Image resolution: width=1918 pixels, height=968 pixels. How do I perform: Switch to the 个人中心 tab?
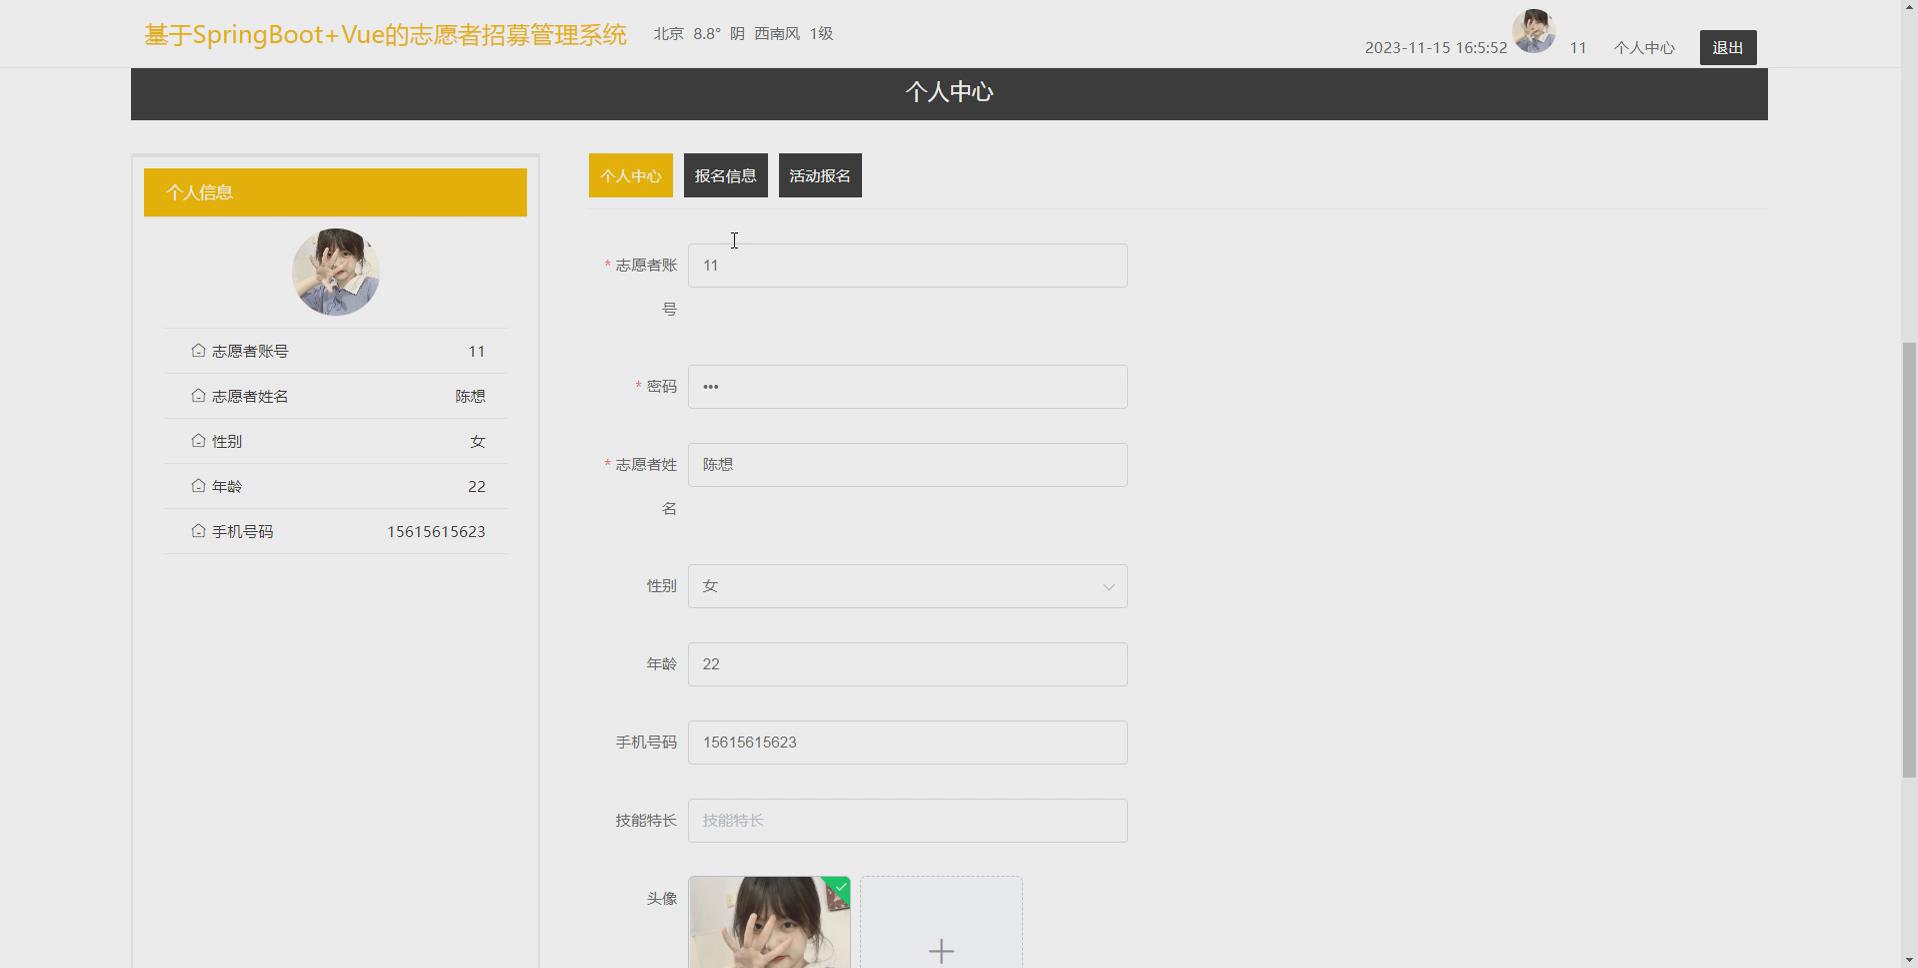[x=630, y=176]
